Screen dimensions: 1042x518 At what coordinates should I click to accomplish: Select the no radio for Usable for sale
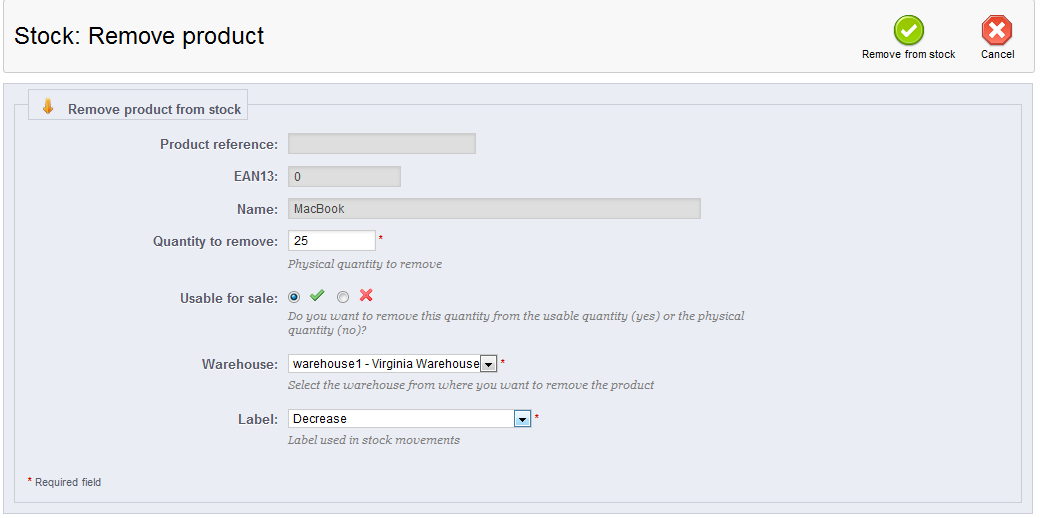point(342,297)
